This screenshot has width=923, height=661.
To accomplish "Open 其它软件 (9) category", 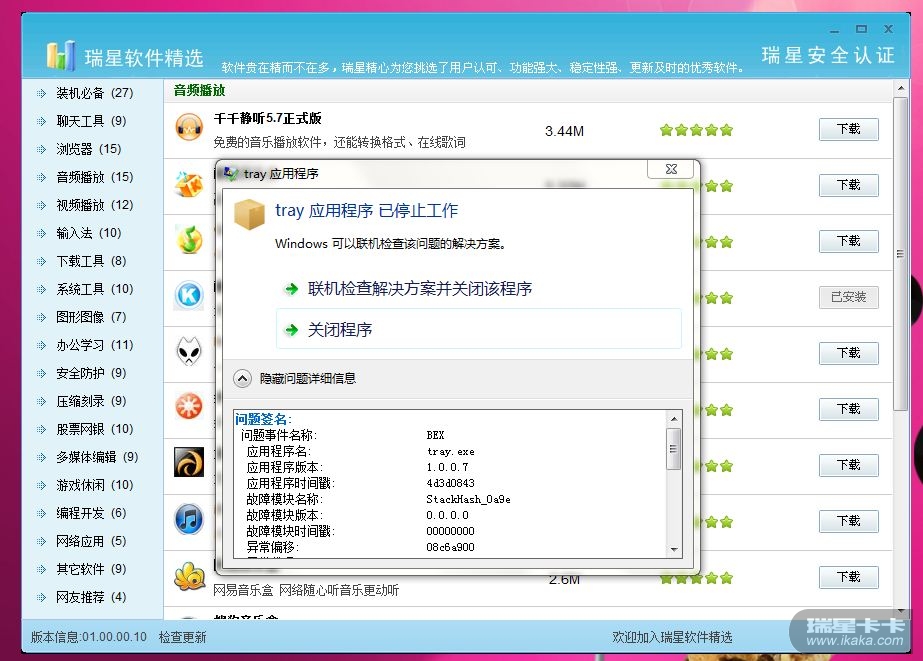I will click(x=91, y=569).
